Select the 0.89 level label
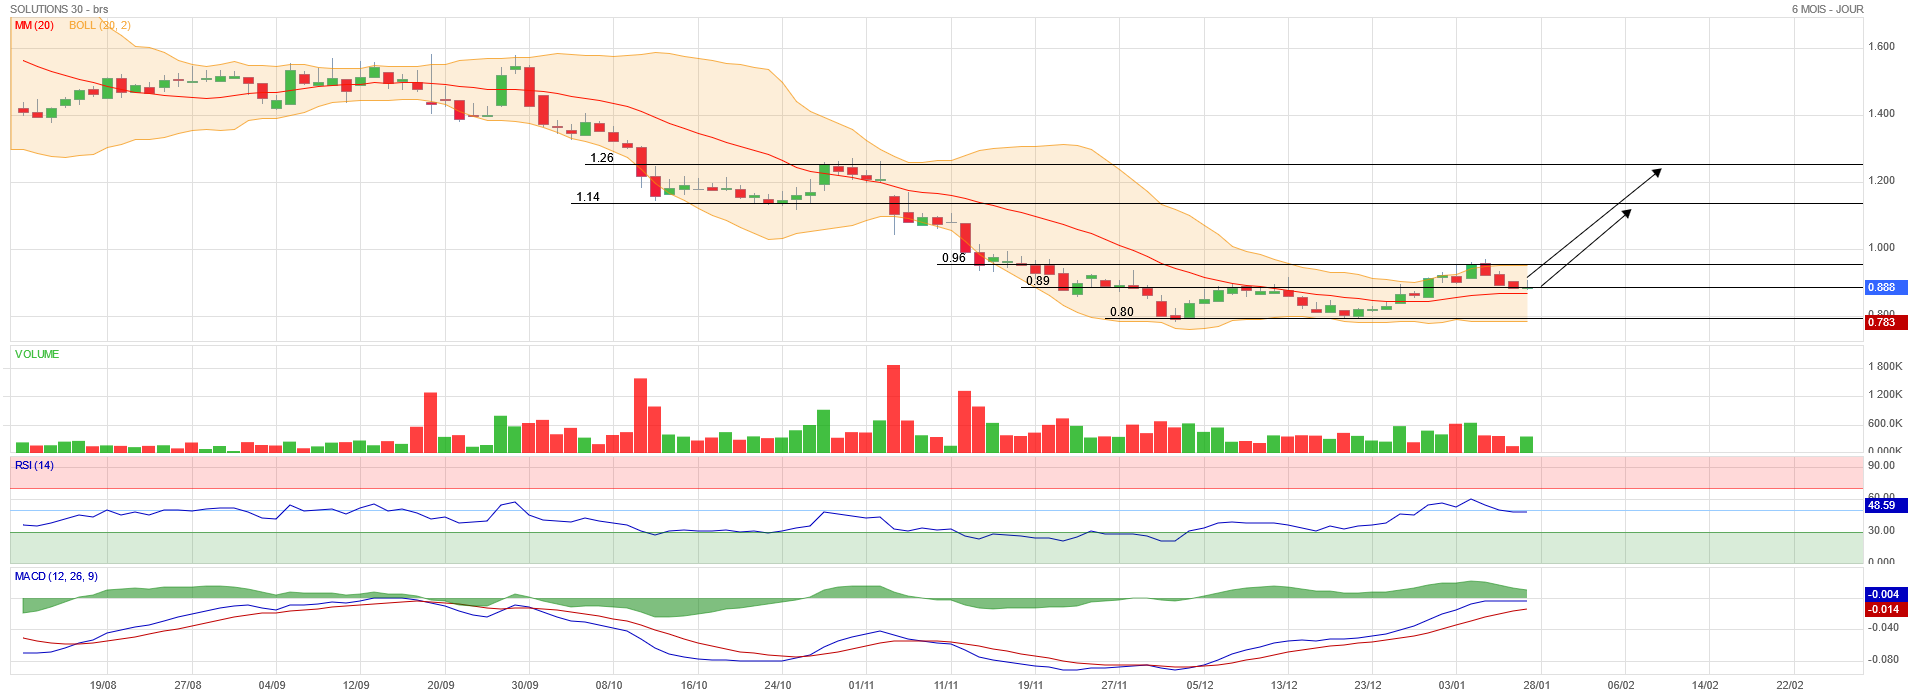Image resolution: width=1908 pixels, height=695 pixels. (x=1038, y=281)
